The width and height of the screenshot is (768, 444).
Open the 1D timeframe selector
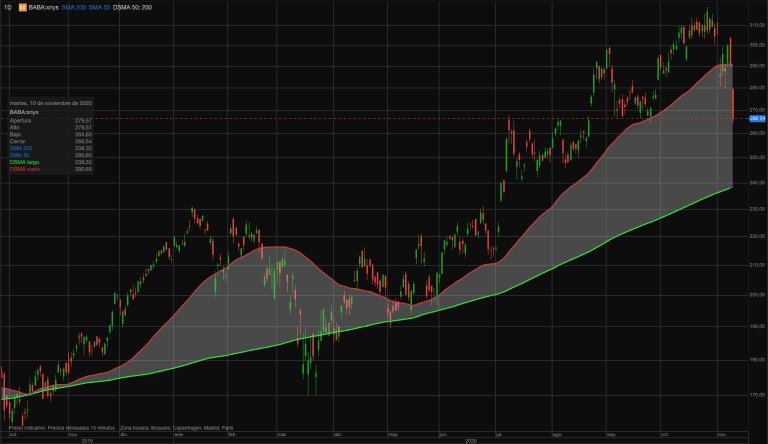point(7,6)
